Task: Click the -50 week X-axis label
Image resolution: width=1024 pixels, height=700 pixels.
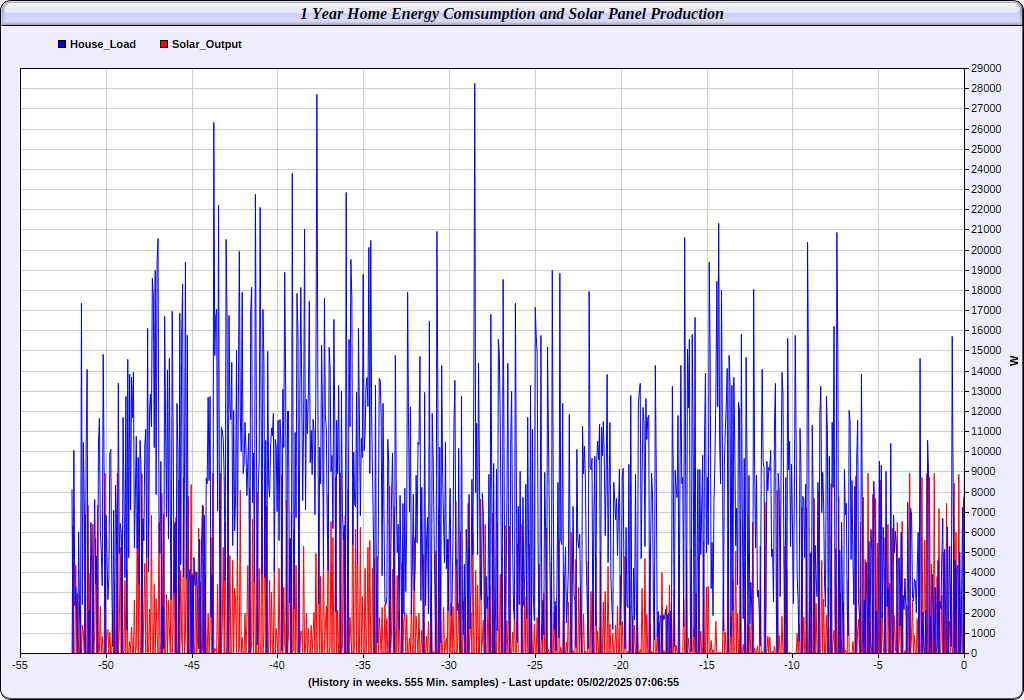Action: (106, 665)
